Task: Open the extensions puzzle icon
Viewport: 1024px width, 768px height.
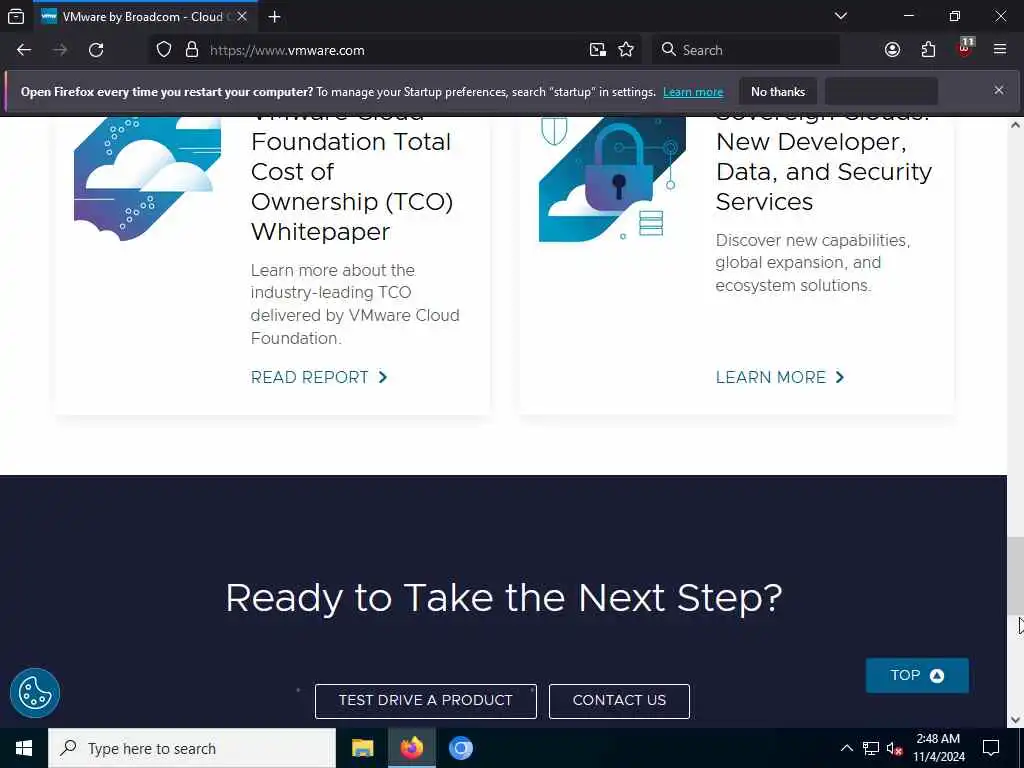Action: pos(928,50)
